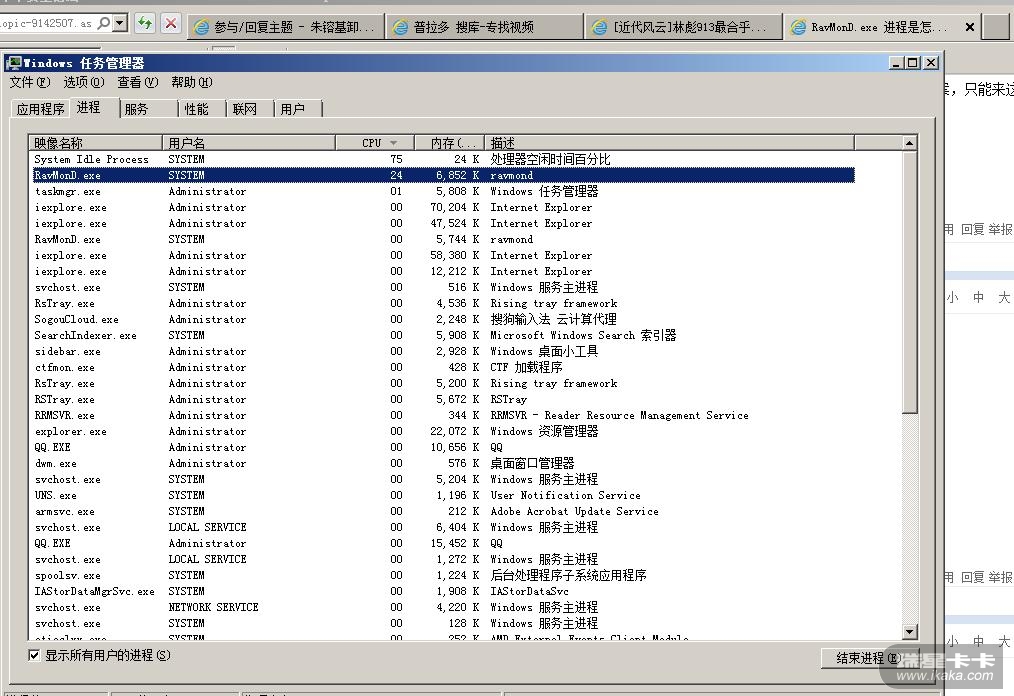The width and height of the screenshot is (1014, 696).
Task: Click the browser stop (red X) icon
Action: 171,25
